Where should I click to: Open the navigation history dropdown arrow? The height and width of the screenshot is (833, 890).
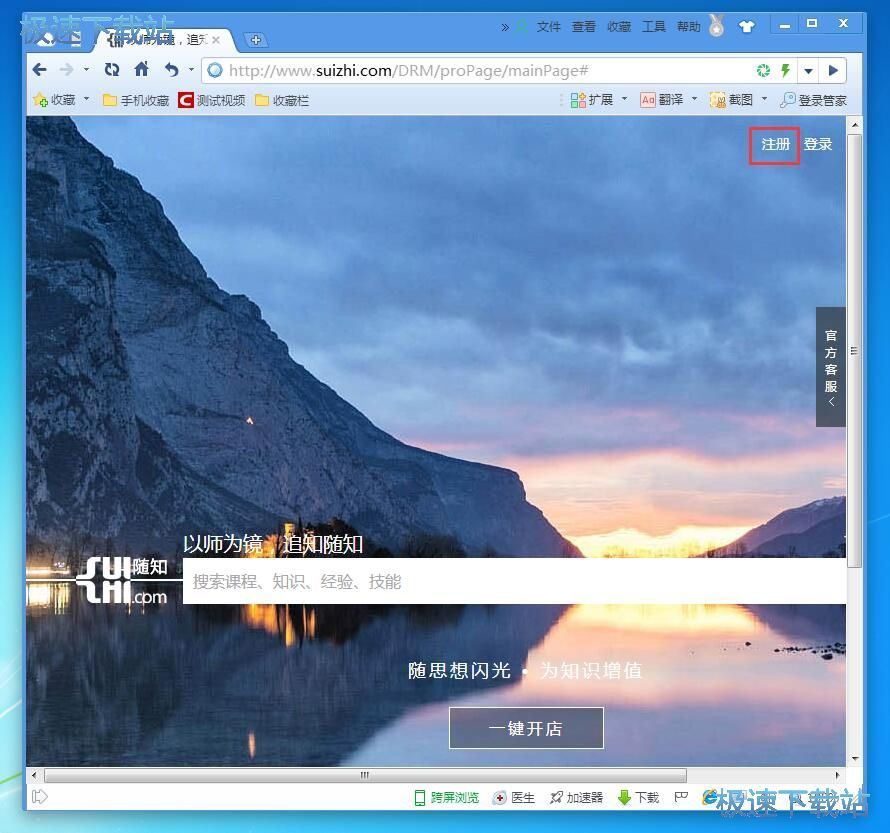pos(86,69)
